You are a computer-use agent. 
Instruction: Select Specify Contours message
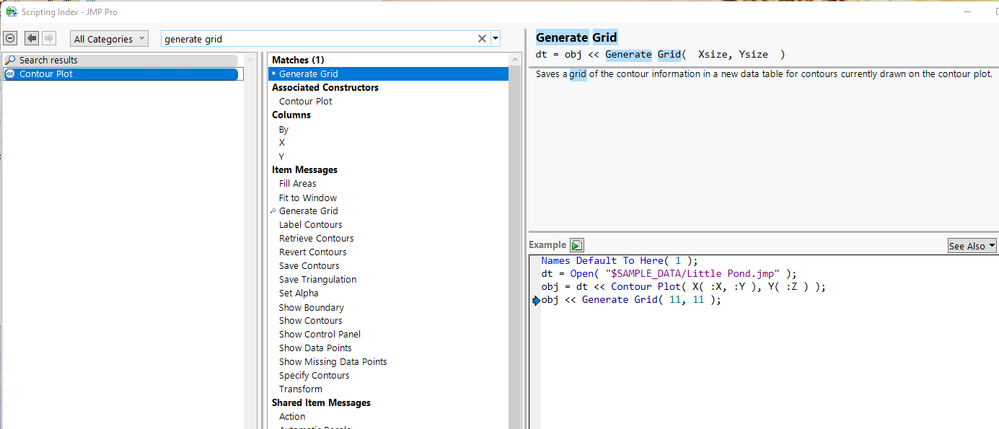click(314, 375)
